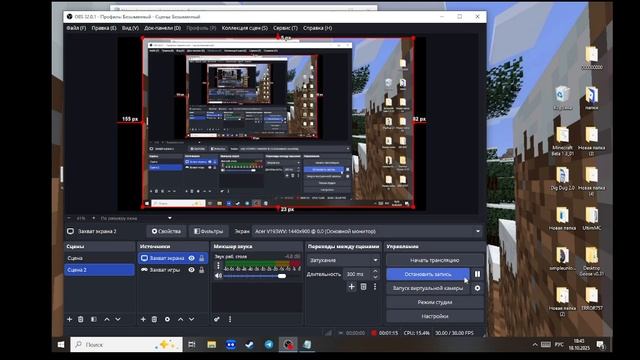Add a new scene with plus icon
The height and width of the screenshot is (360, 640).
(x=69, y=319)
